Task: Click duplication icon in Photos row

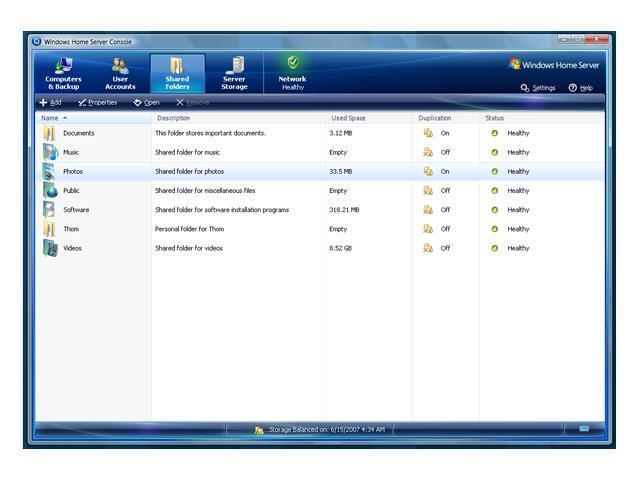Action: coord(428,171)
